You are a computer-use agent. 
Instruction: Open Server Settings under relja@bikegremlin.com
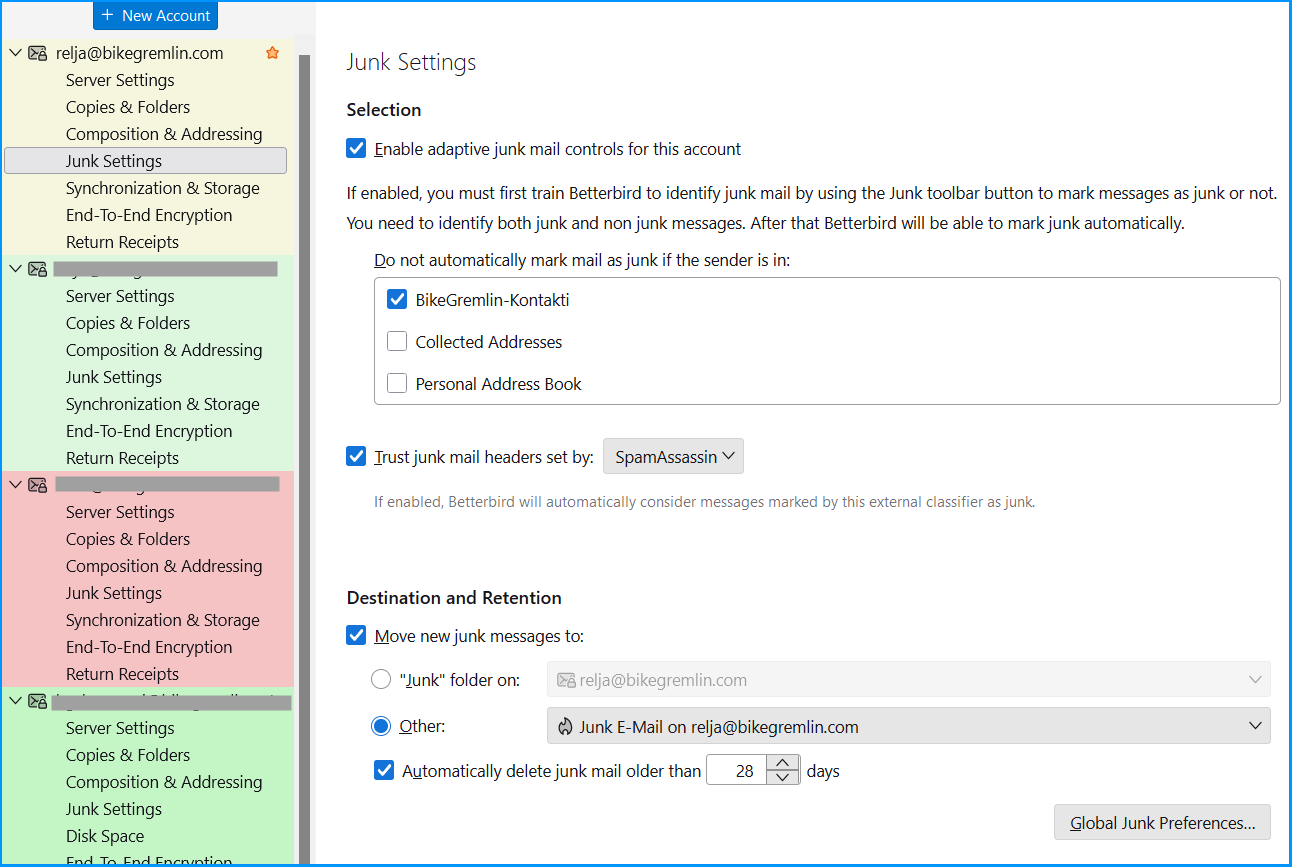point(120,80)
